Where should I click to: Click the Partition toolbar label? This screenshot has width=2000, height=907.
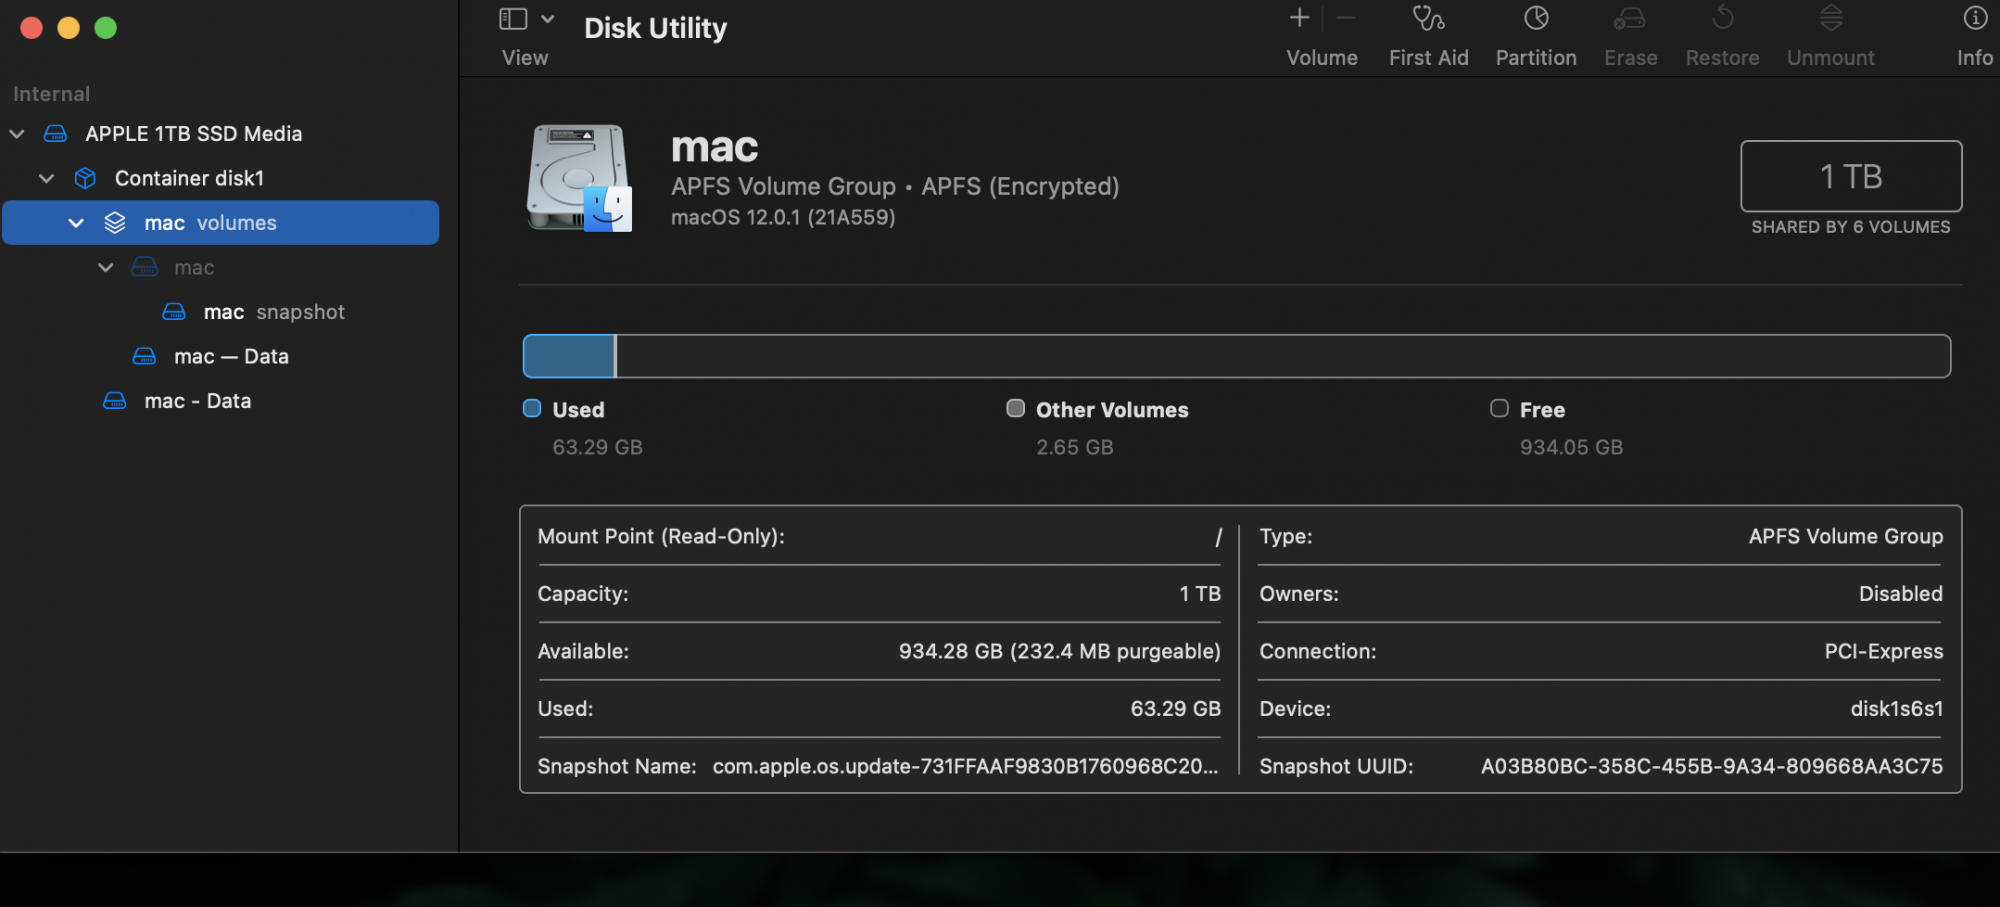[1536, 58]
